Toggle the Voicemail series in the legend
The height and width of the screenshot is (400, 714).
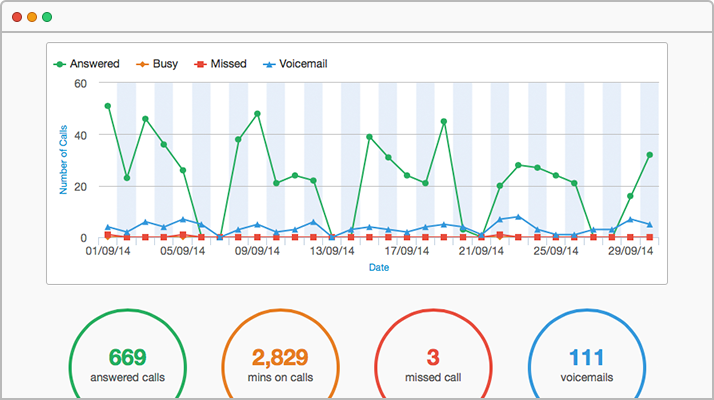295,64
